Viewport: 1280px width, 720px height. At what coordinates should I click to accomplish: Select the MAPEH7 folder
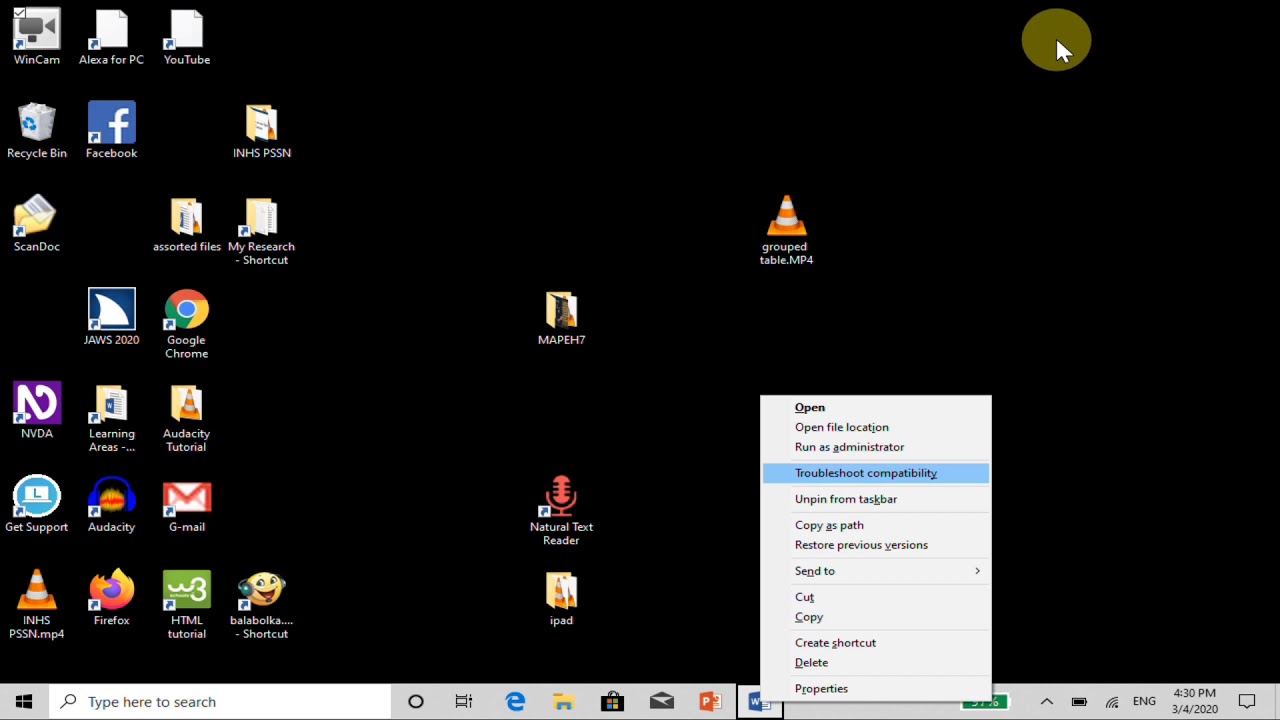point(561,318)
